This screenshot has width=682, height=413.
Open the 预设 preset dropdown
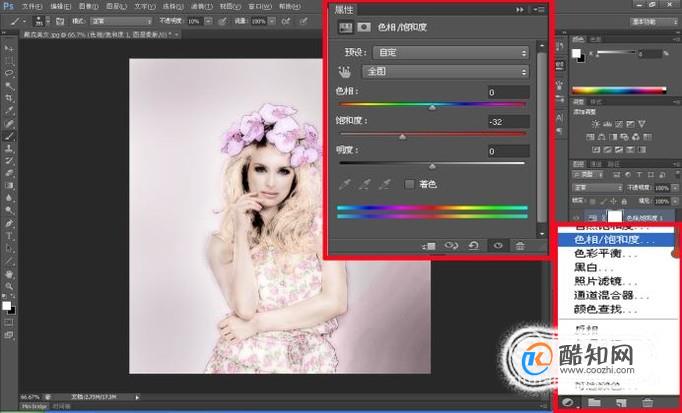point(451,53)
